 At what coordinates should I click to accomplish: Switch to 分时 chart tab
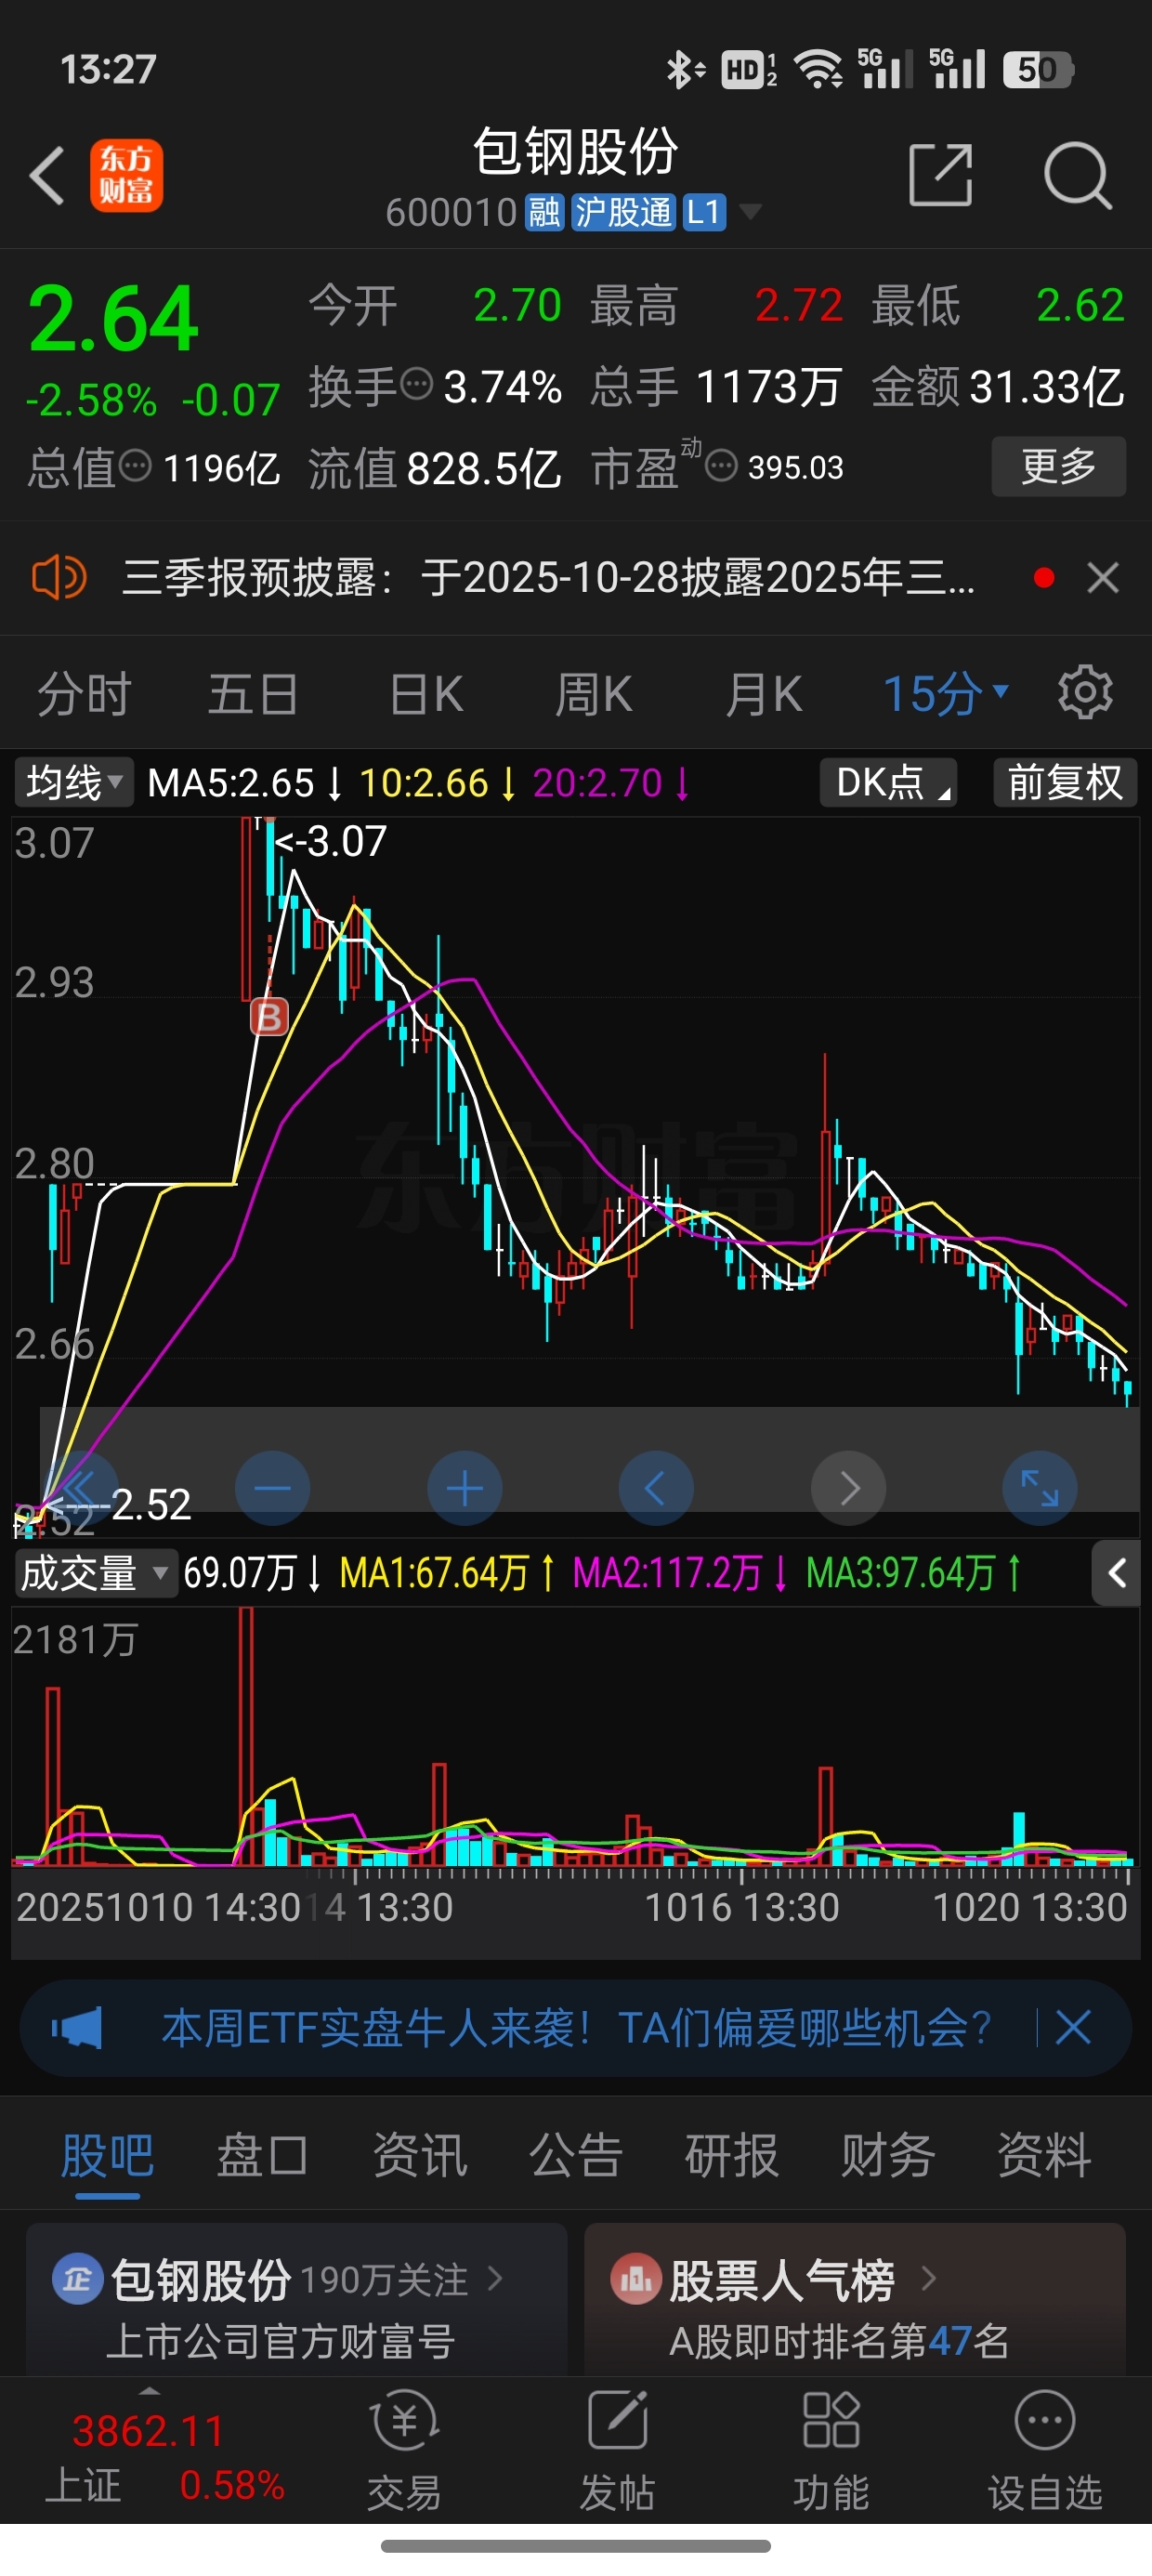point(84,693)
